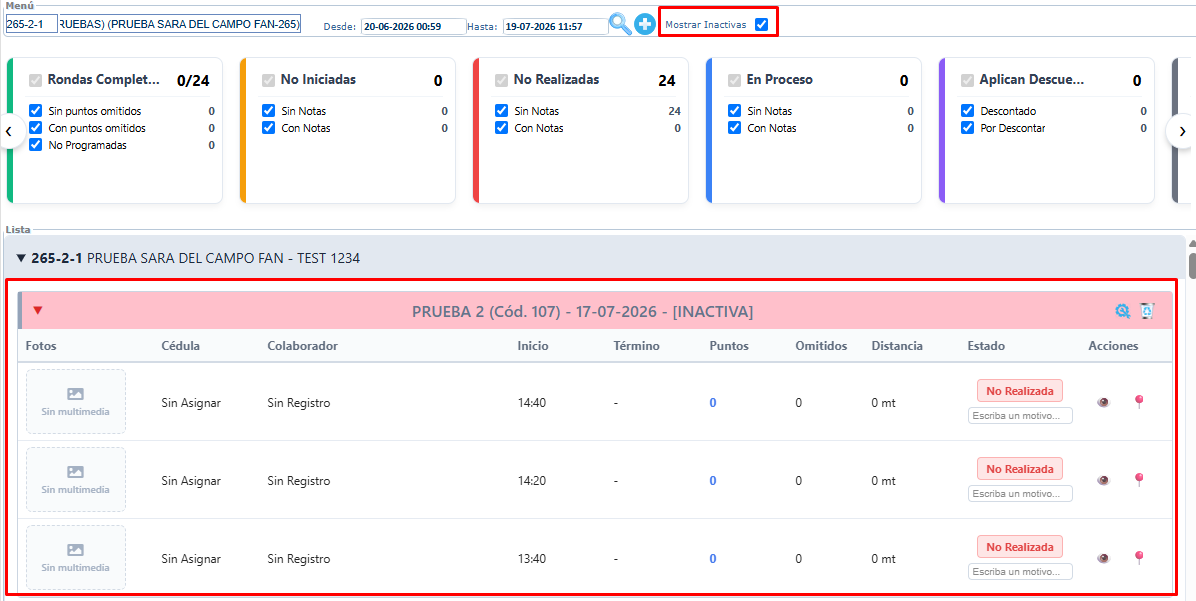
Task: Click the magnifying glass search icon
Action: click(621, 24)
